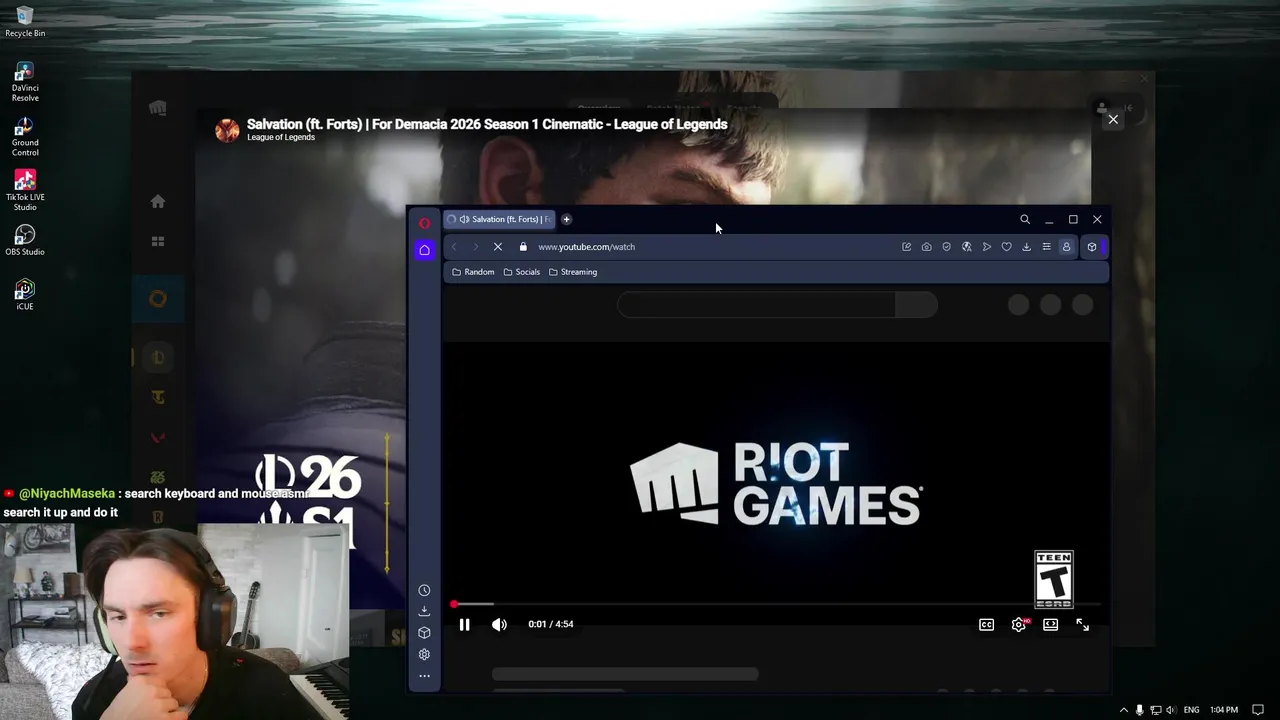
Task: Click the extensions cube icon beside address bar
Action: (x=1092, y=247)
